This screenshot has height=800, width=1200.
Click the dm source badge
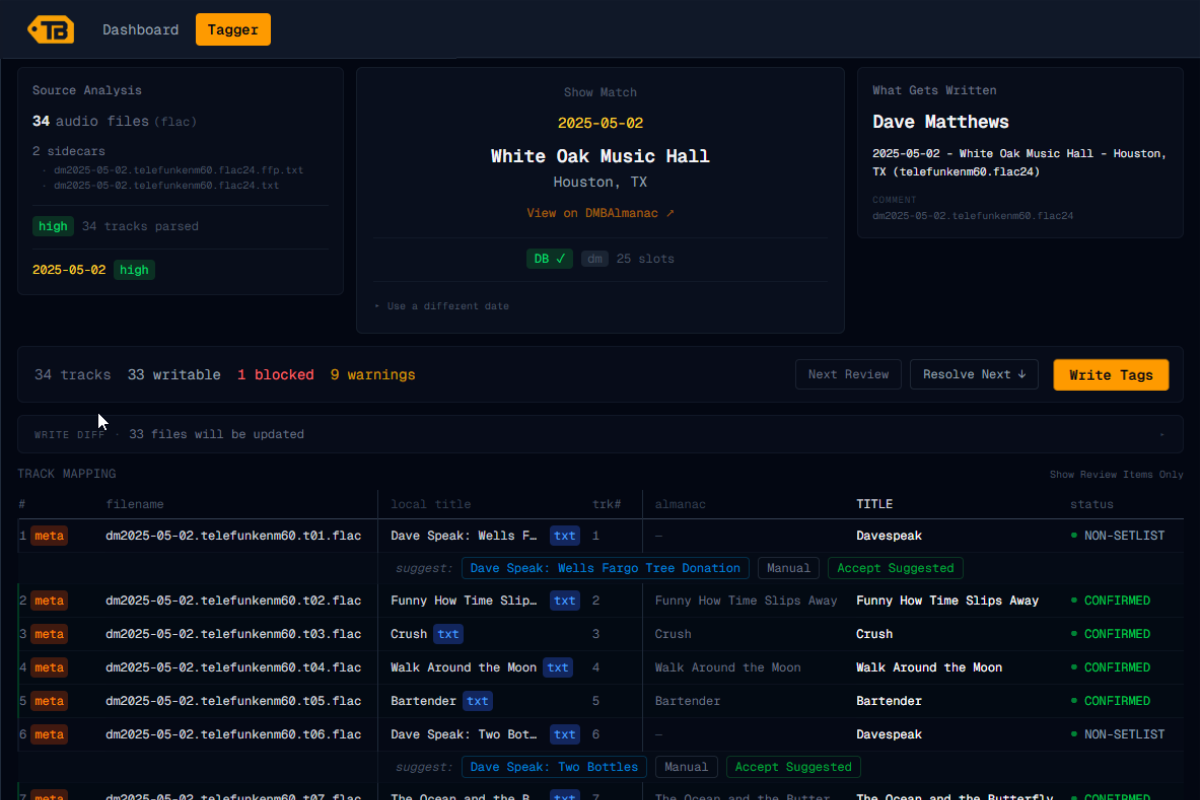pos(595,259)
